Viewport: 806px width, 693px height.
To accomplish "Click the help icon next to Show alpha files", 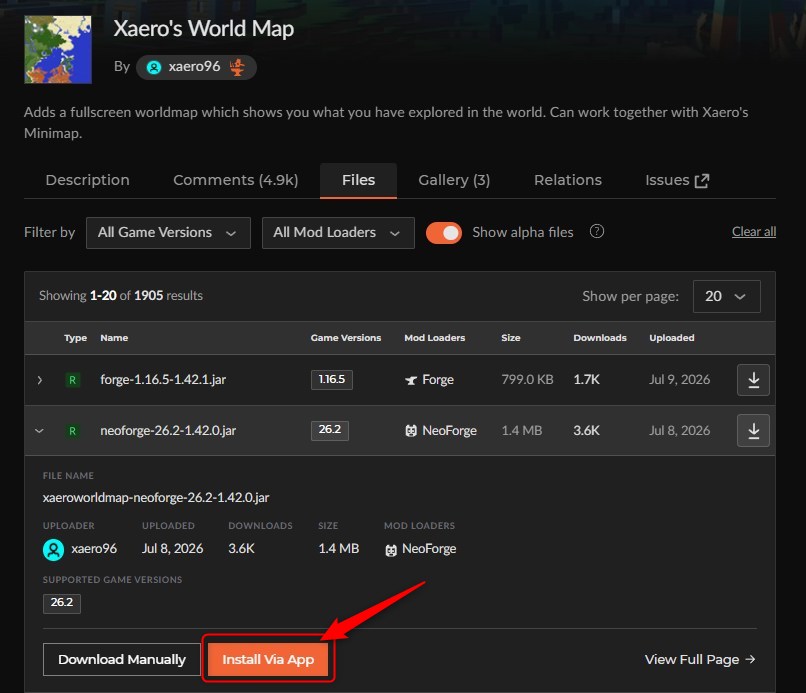I will click(596, 231).
